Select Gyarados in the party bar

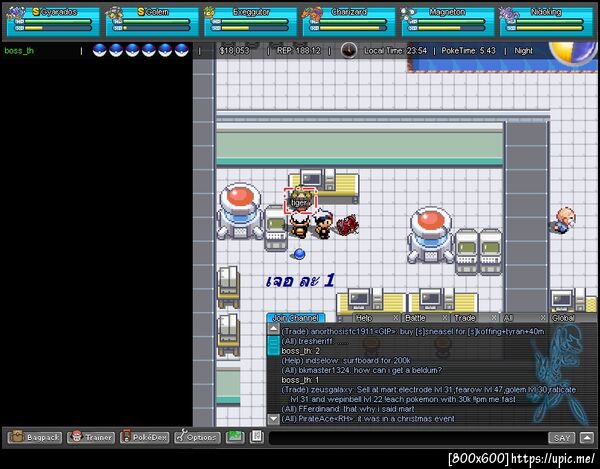pos(53,21)
